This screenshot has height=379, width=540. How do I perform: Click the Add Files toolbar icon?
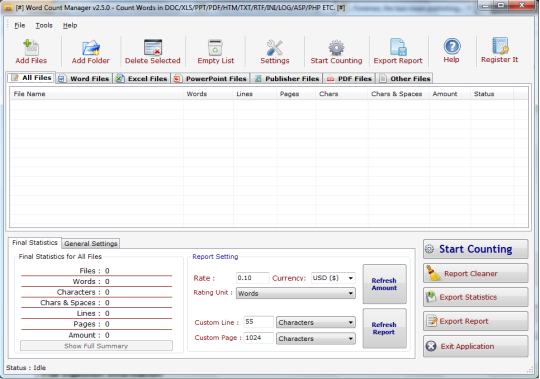[x=31, y=48]
